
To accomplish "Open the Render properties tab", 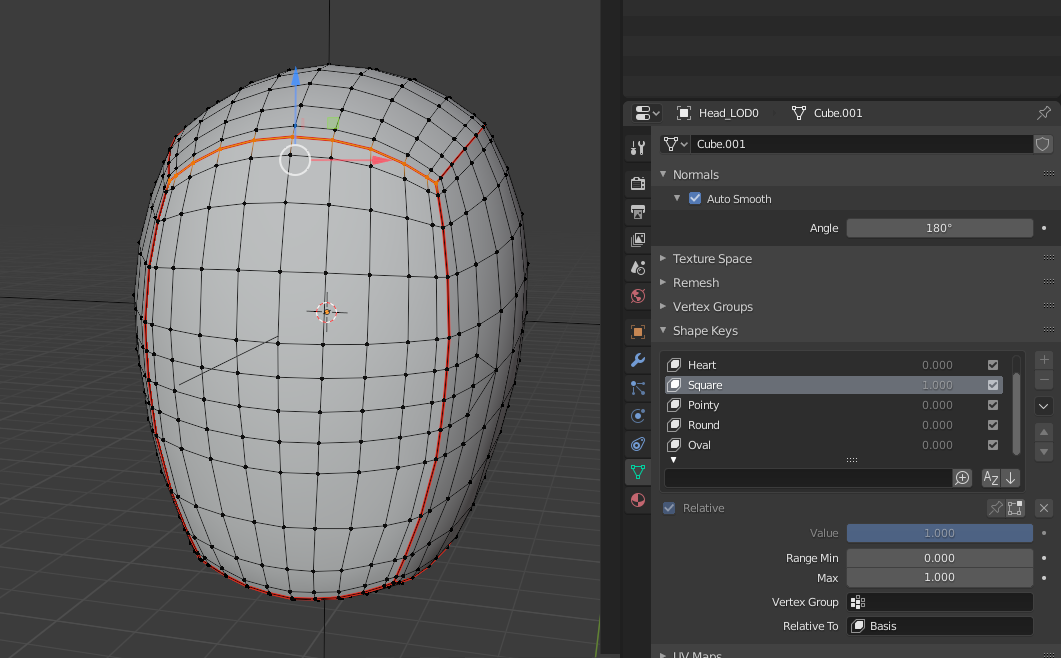I will 638,184.
